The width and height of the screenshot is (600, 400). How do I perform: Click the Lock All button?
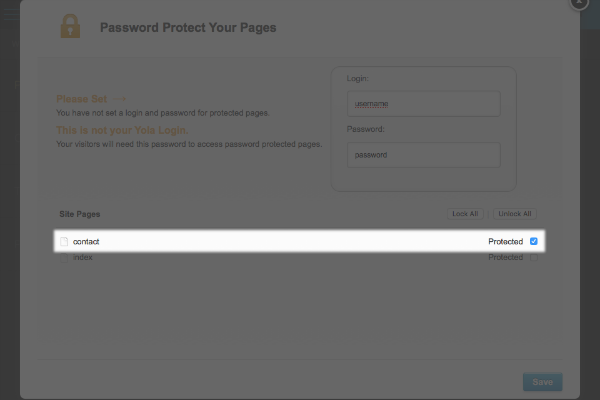tap(466, 214)
